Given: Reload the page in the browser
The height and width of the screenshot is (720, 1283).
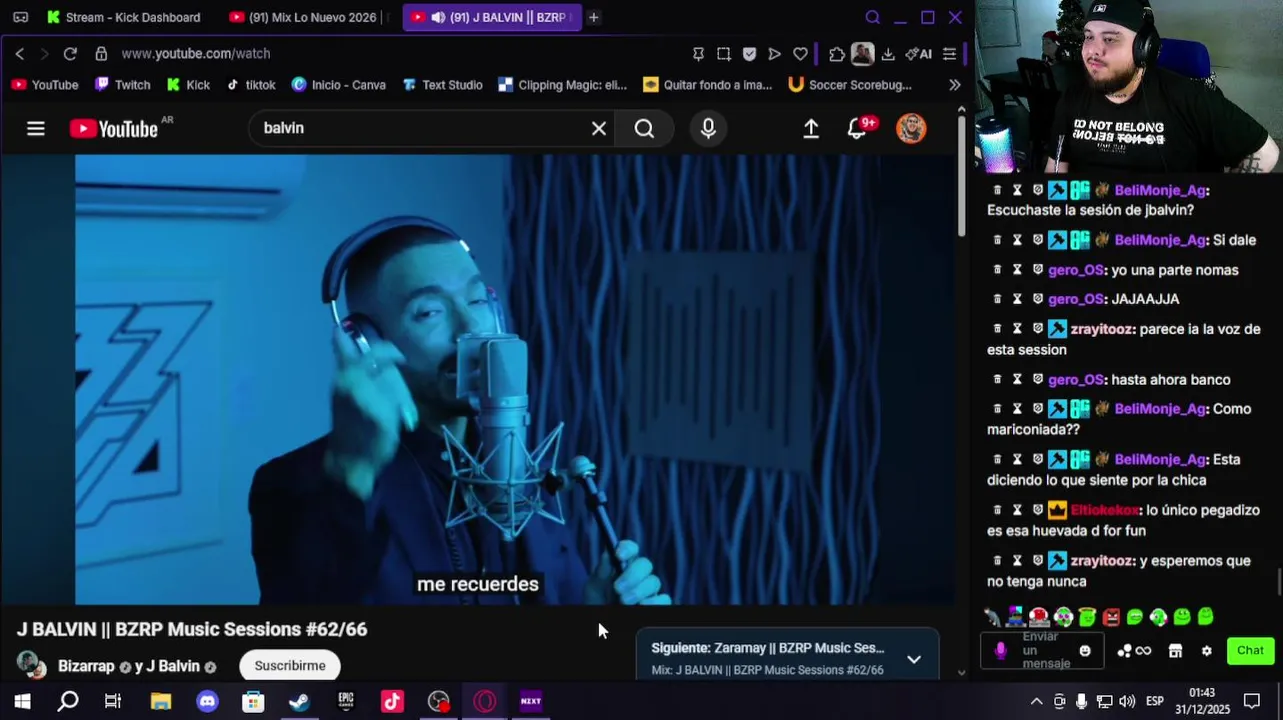Looking at the screenshot, I should (70, 53).
